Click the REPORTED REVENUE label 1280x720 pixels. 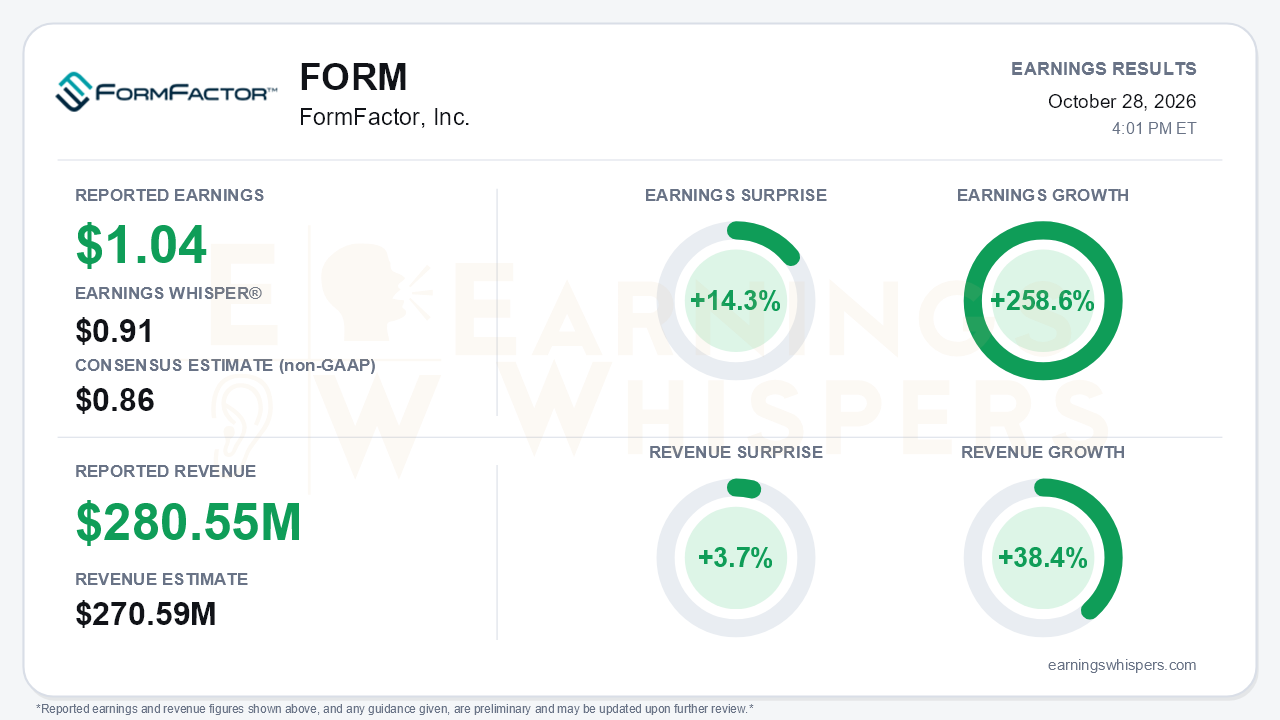[x=166, y=471]
